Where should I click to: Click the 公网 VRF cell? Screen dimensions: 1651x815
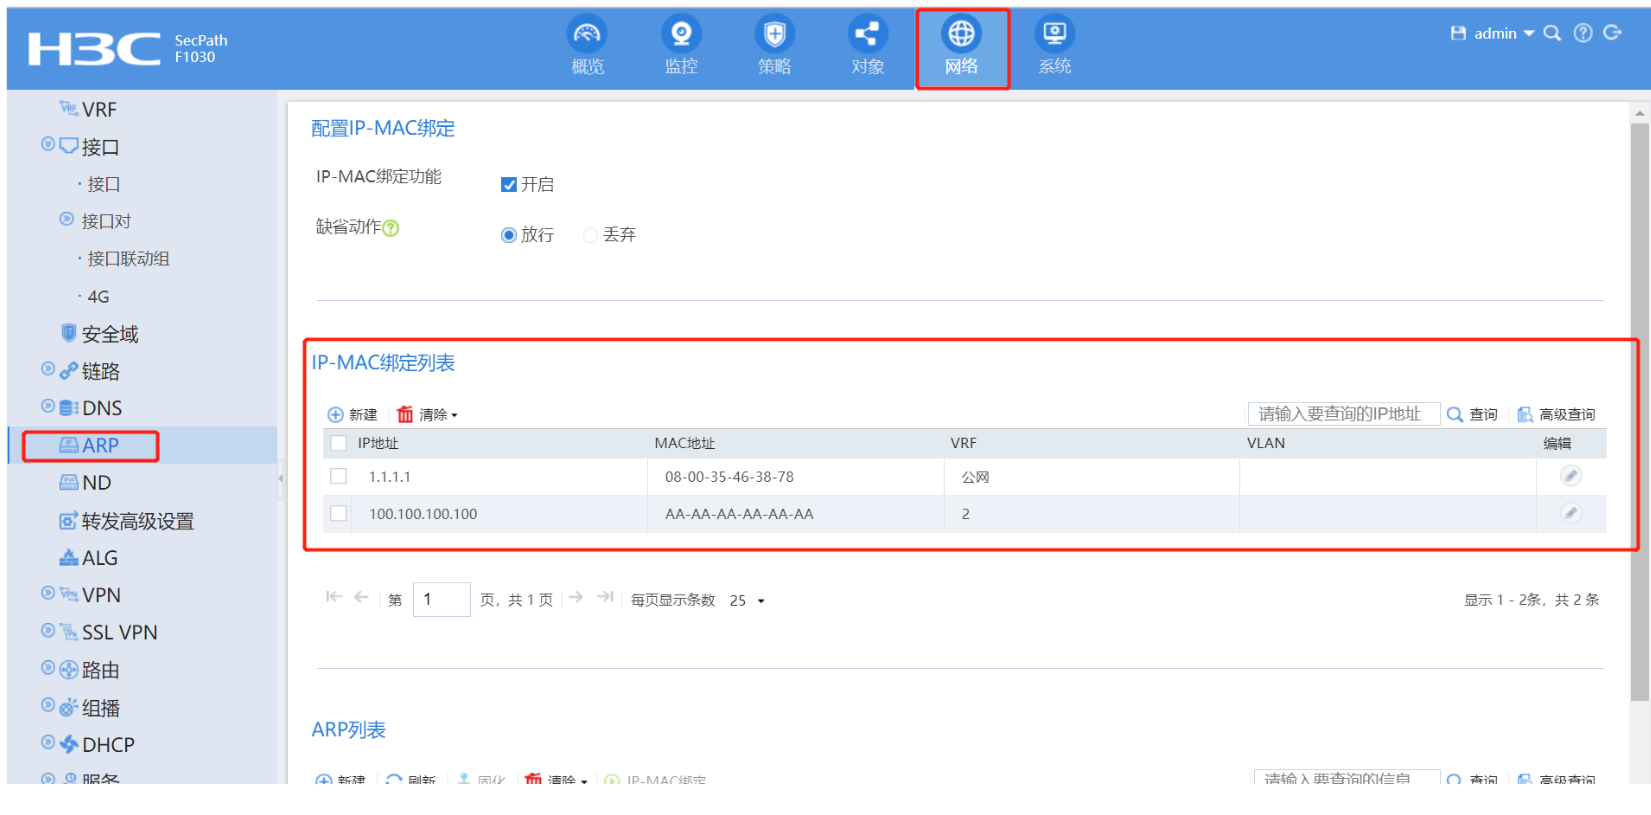pos(975,477)
